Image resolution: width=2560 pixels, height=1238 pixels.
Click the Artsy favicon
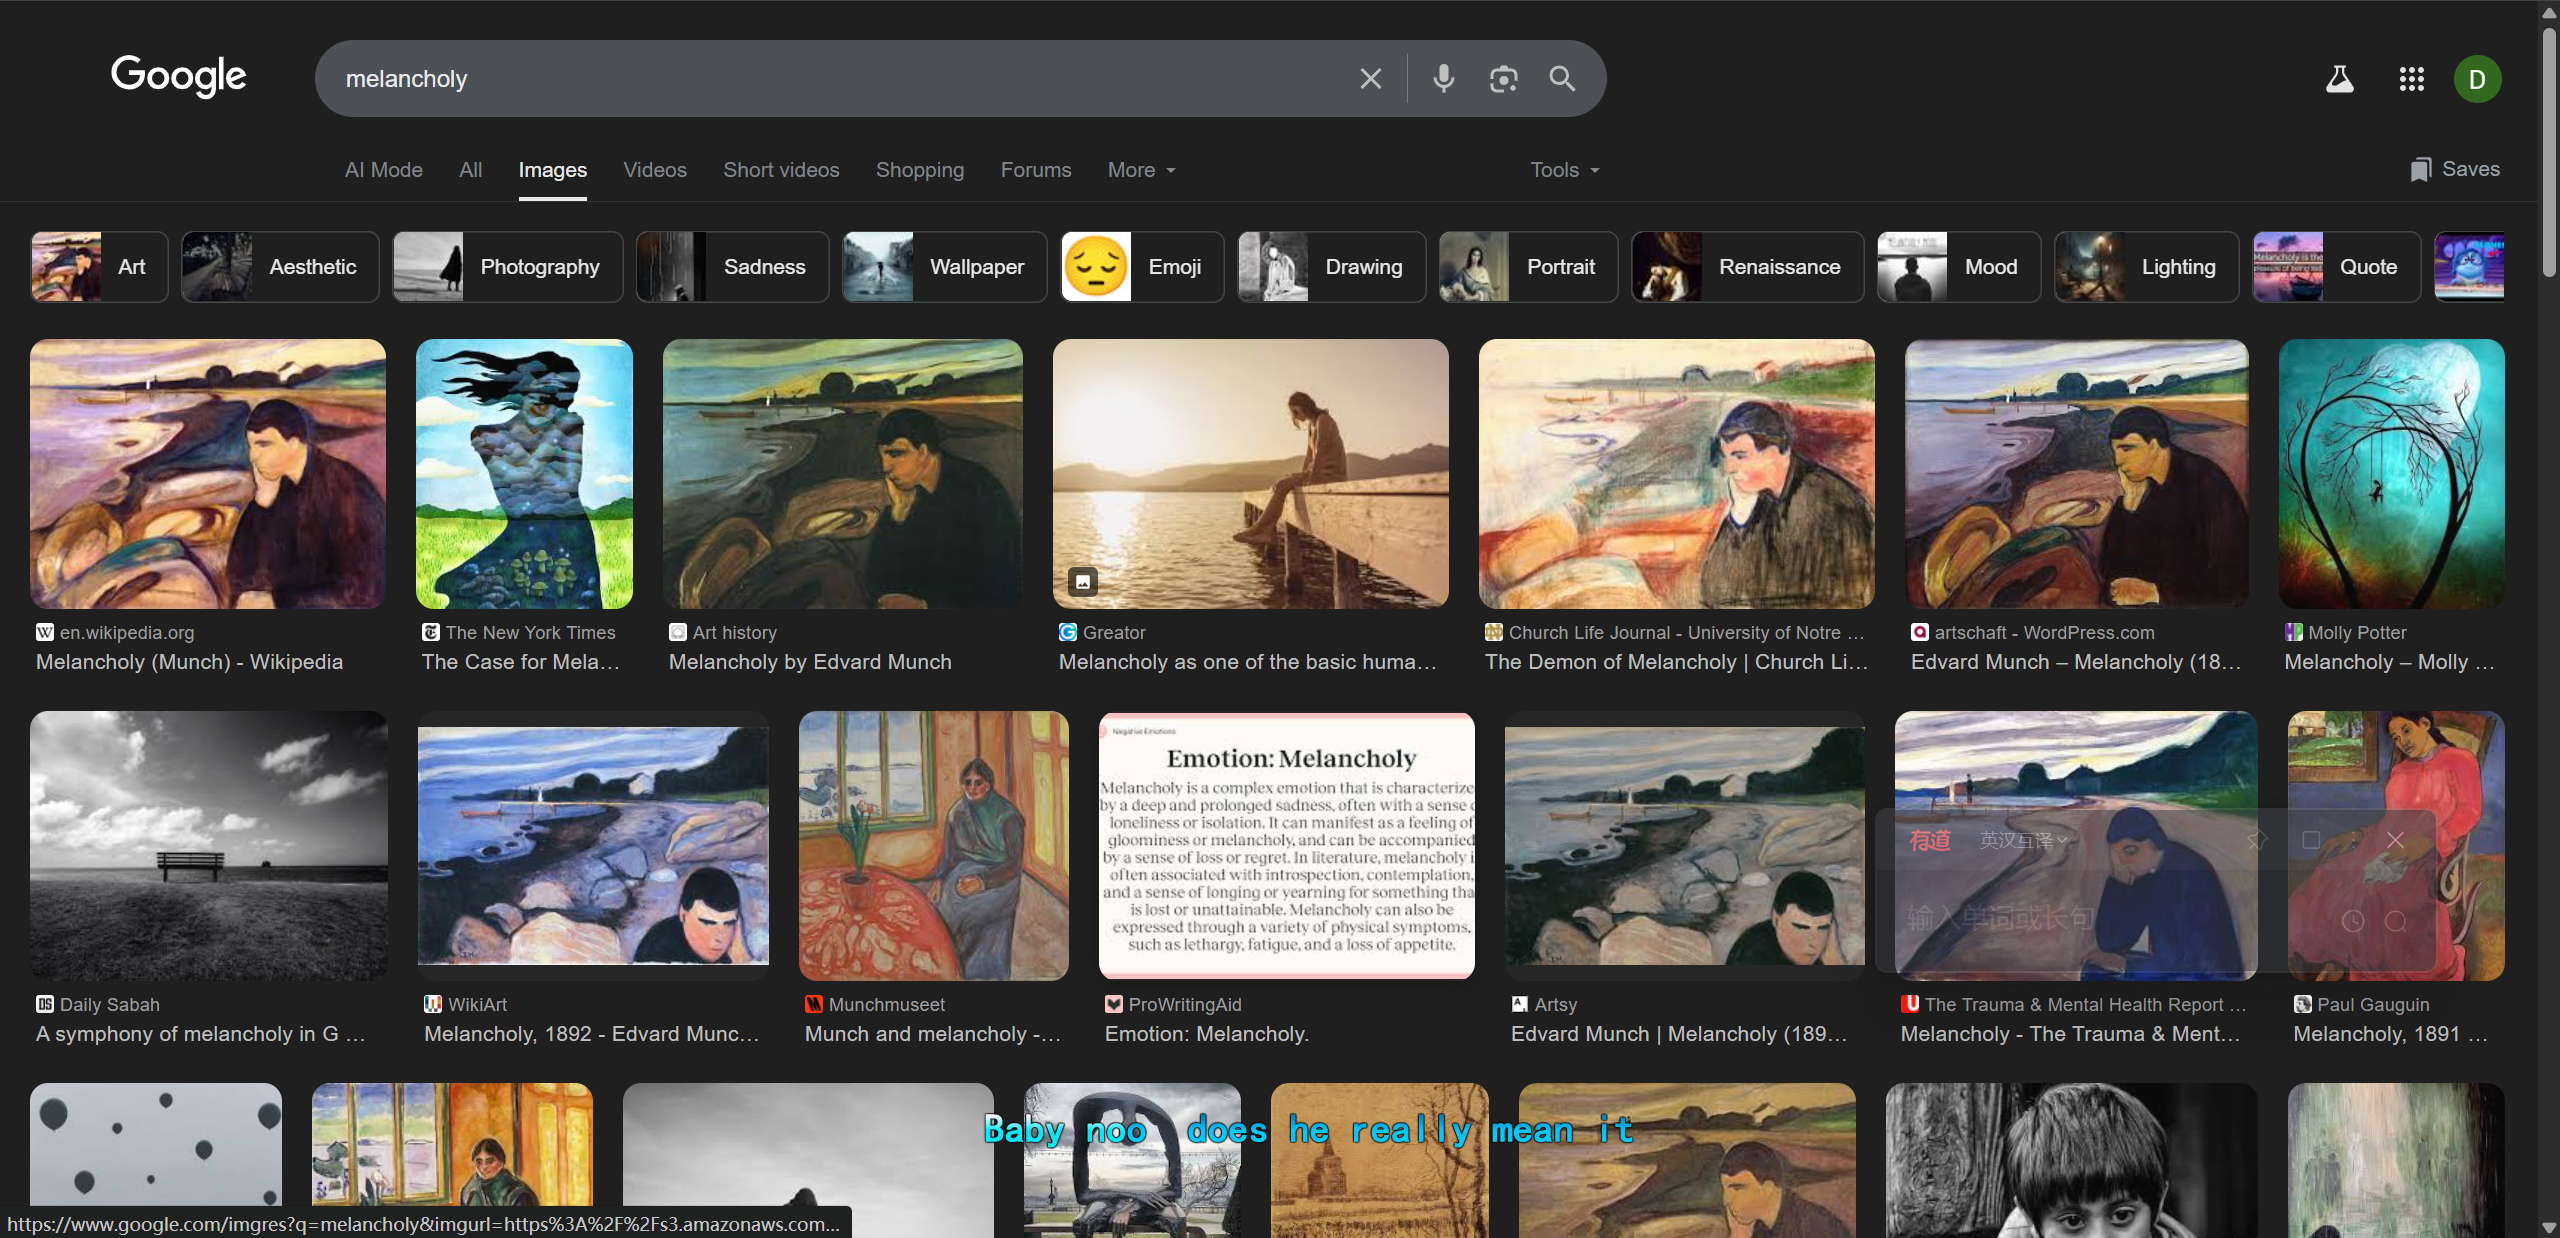[x=1520, y=1004]
